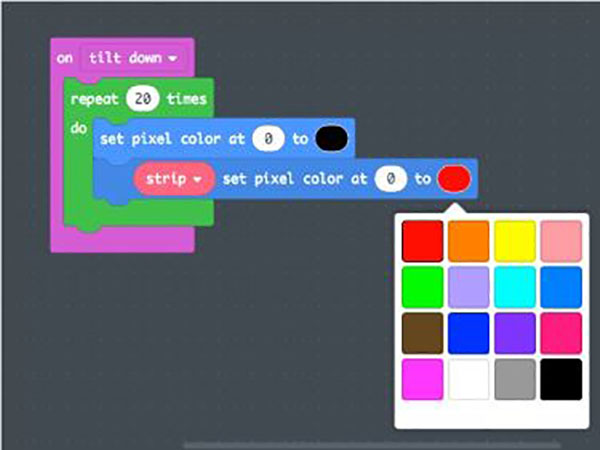This screenshot has height=450, width=600.
Task: Select the magenta swatch in the bottom row
Action: tap(422, 379)
